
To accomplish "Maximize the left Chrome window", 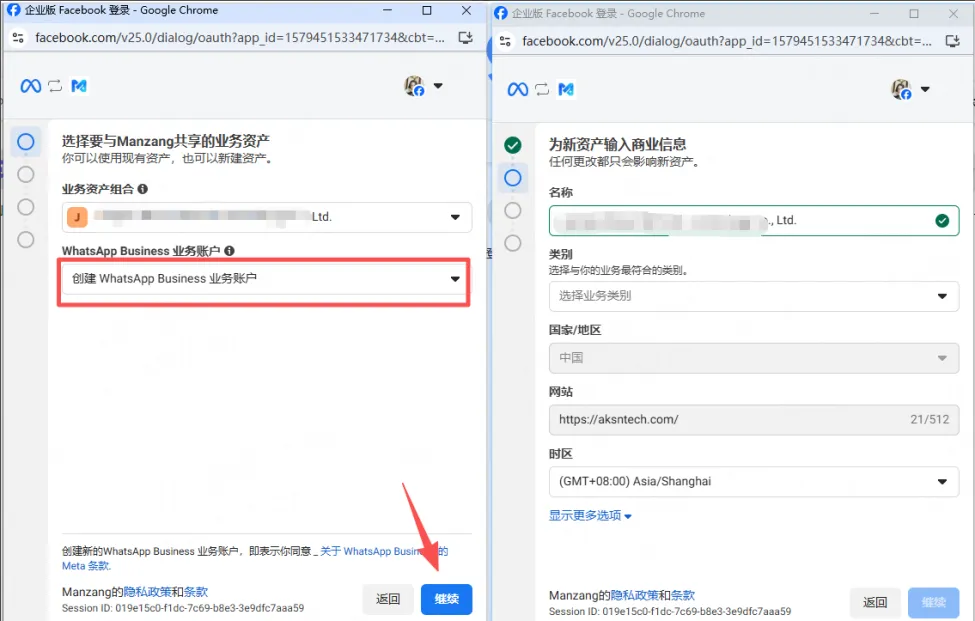I will click(427, 11).
